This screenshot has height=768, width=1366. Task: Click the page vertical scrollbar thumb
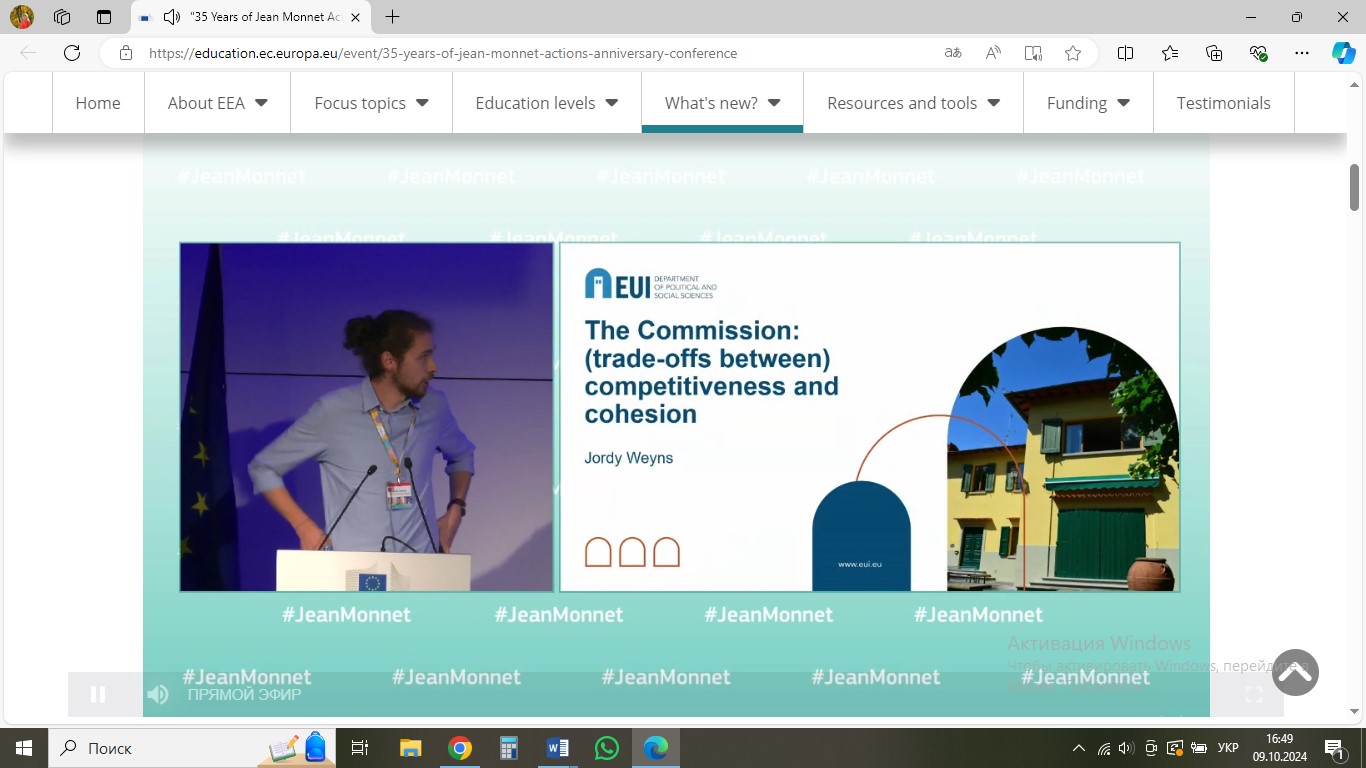coord(1355,187)
